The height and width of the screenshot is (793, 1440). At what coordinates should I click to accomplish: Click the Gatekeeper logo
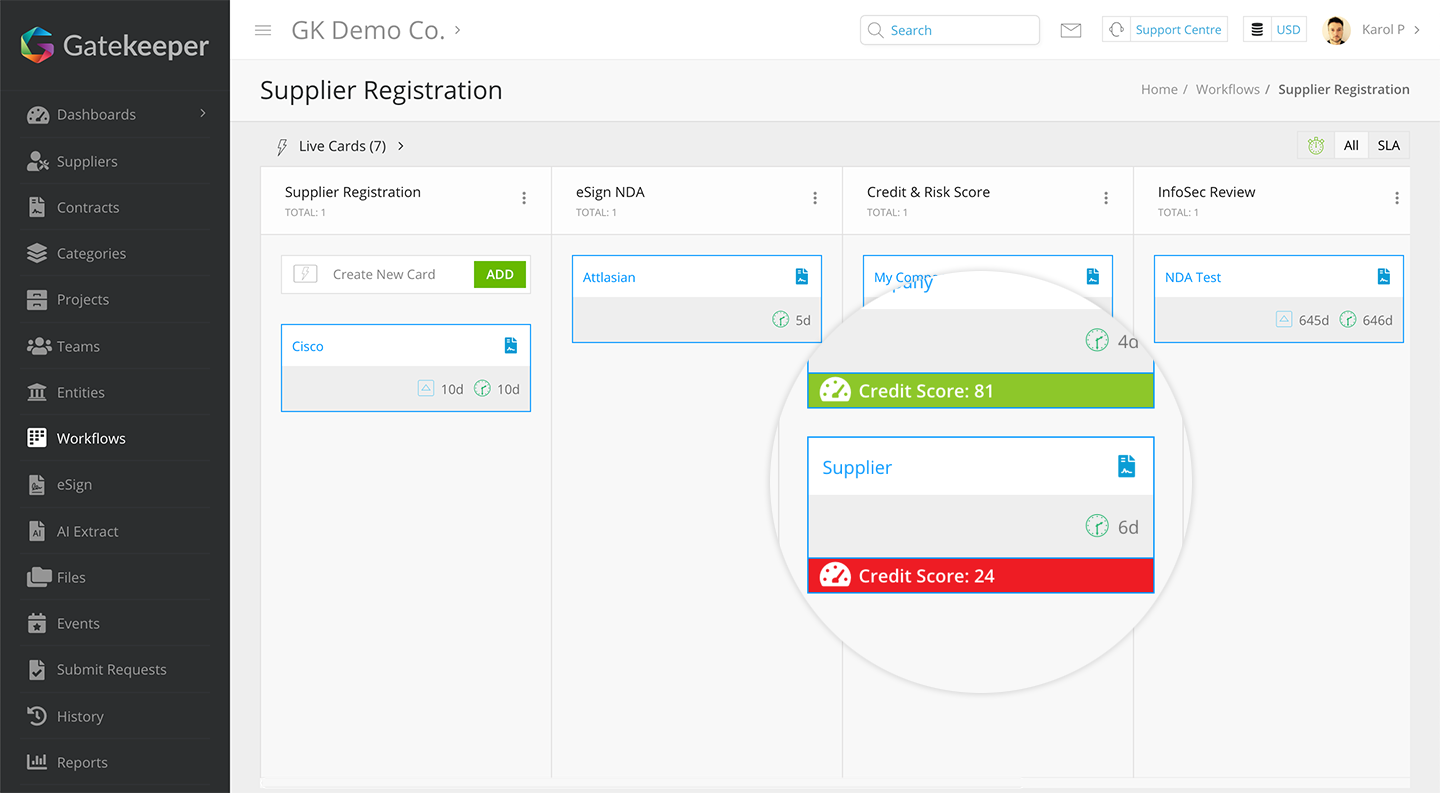point(115,45)
